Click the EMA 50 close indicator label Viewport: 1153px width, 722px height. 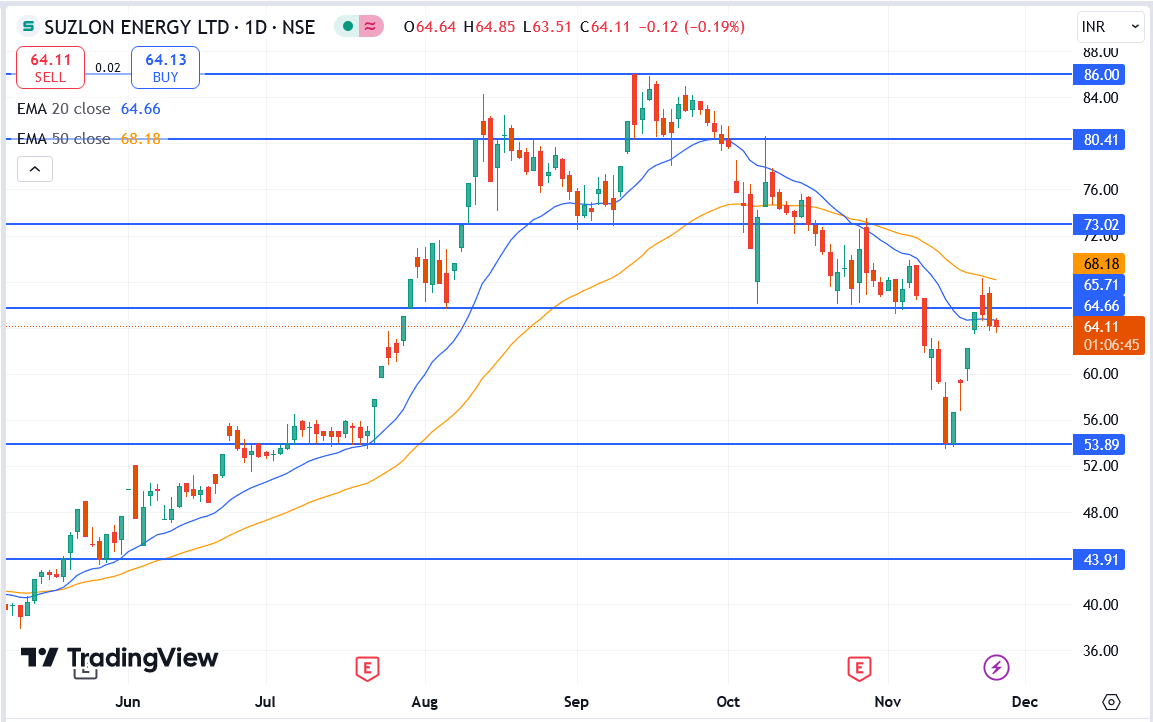pyautogui.click(x=63, y=139)
